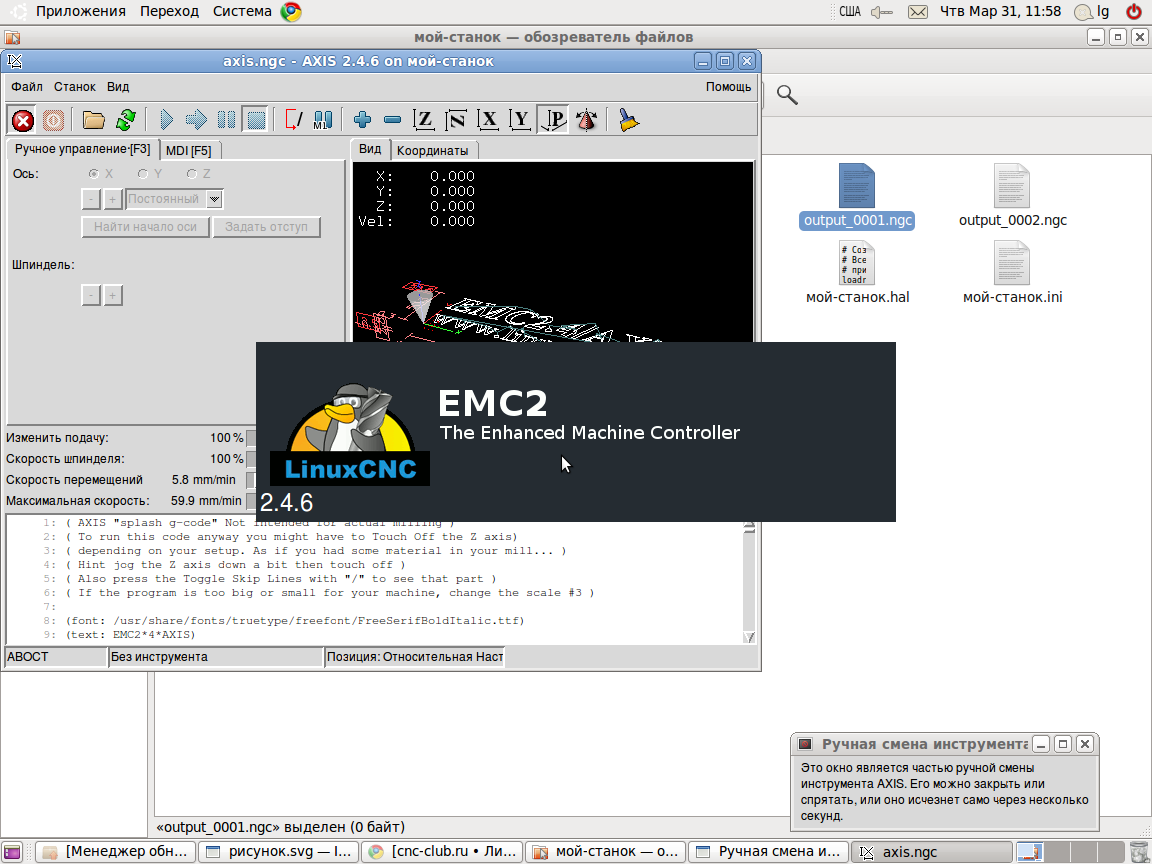Open the Переход menu in the top panel

pos(169,12)
